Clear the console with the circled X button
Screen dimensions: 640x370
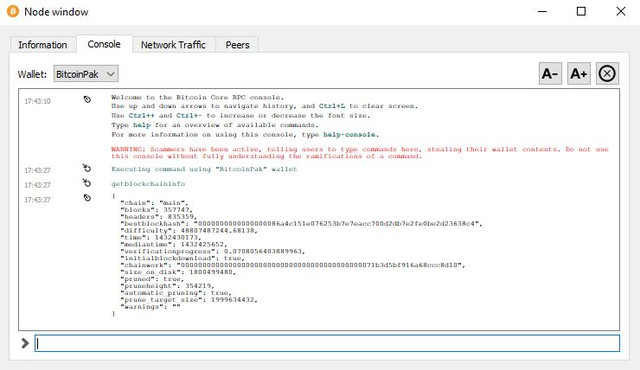607,74
